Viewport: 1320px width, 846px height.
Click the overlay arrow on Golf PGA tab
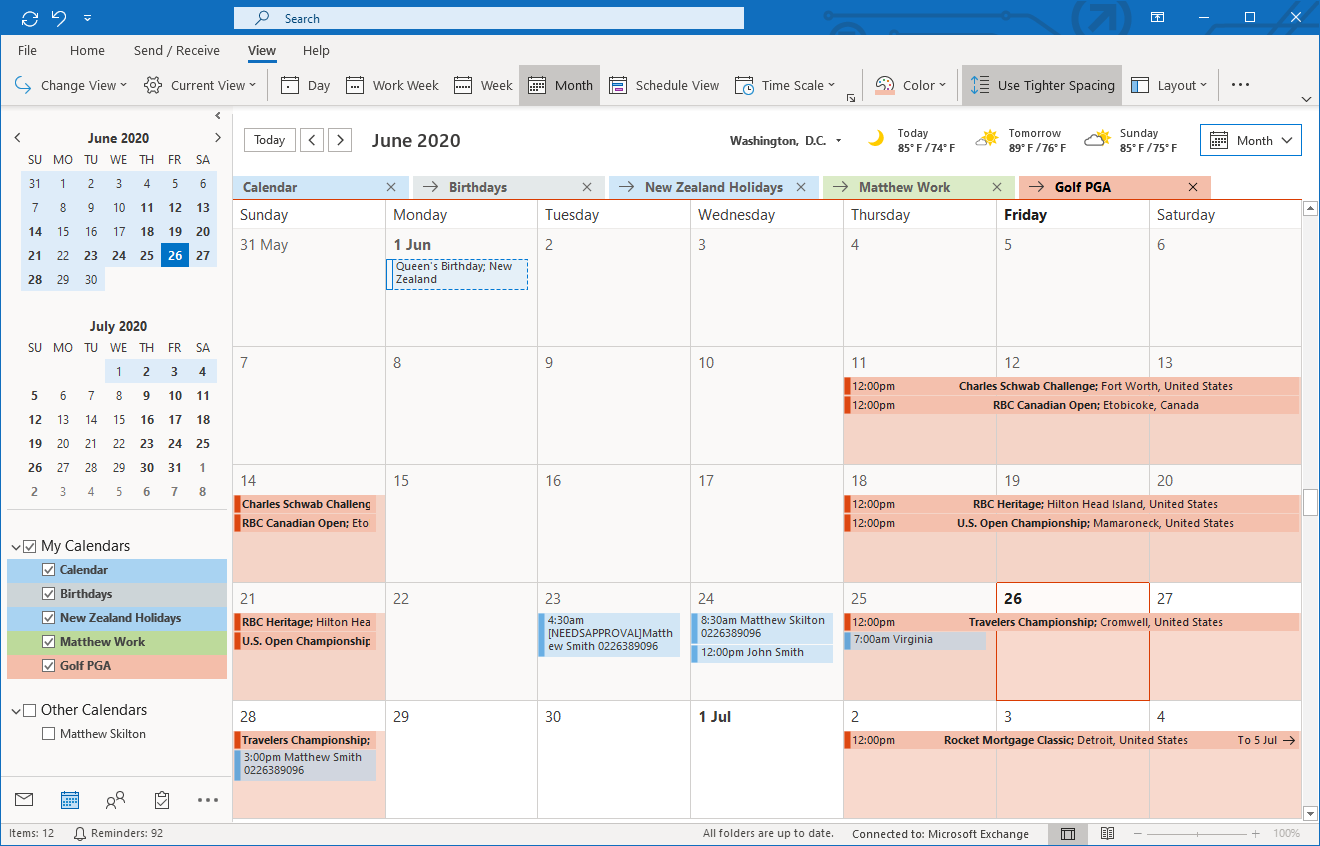[1037, 187]
